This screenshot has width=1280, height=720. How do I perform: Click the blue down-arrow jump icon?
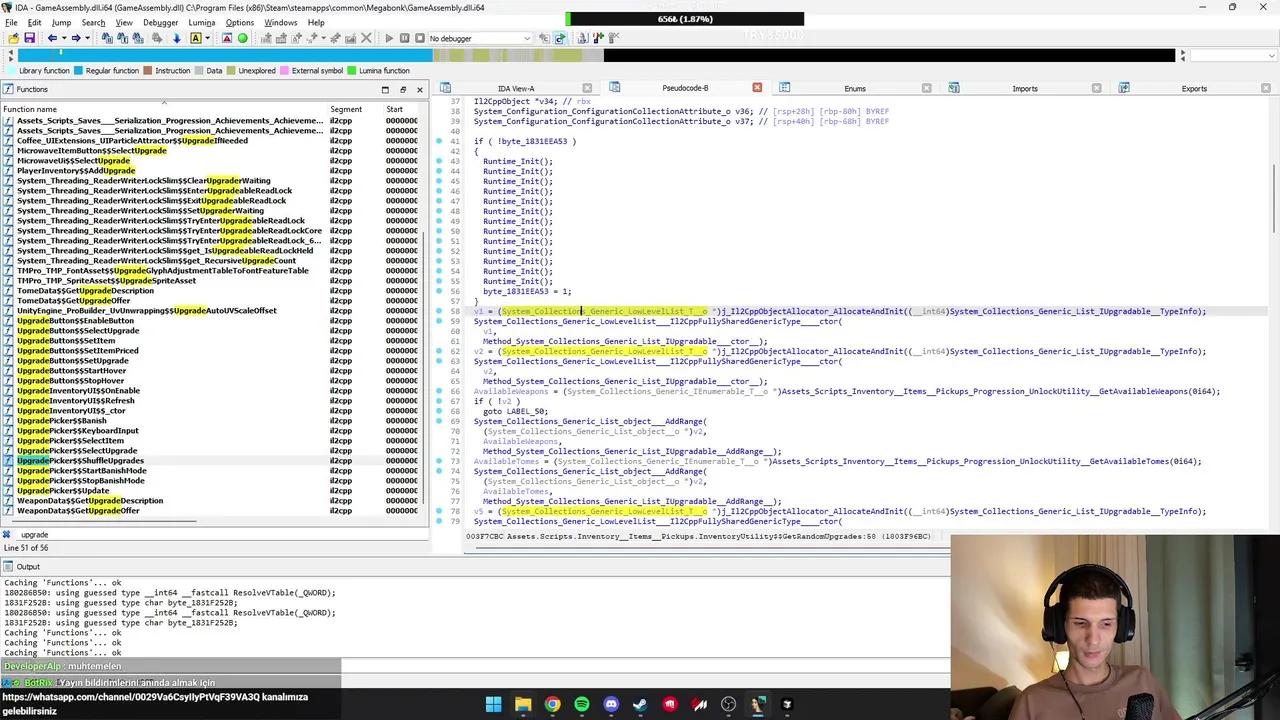click(x=176, y=38)
